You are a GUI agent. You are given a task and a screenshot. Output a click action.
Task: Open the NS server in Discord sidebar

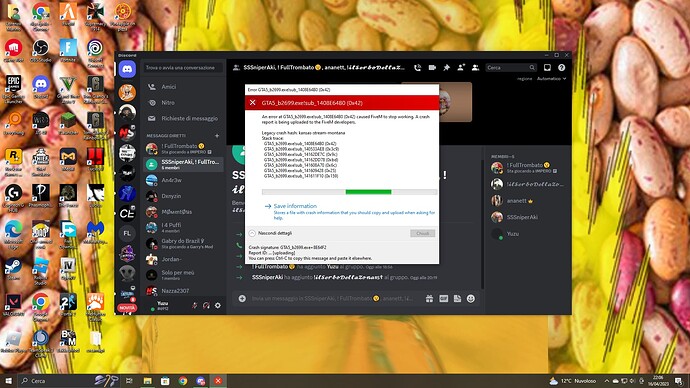click(x=127, y=132)
